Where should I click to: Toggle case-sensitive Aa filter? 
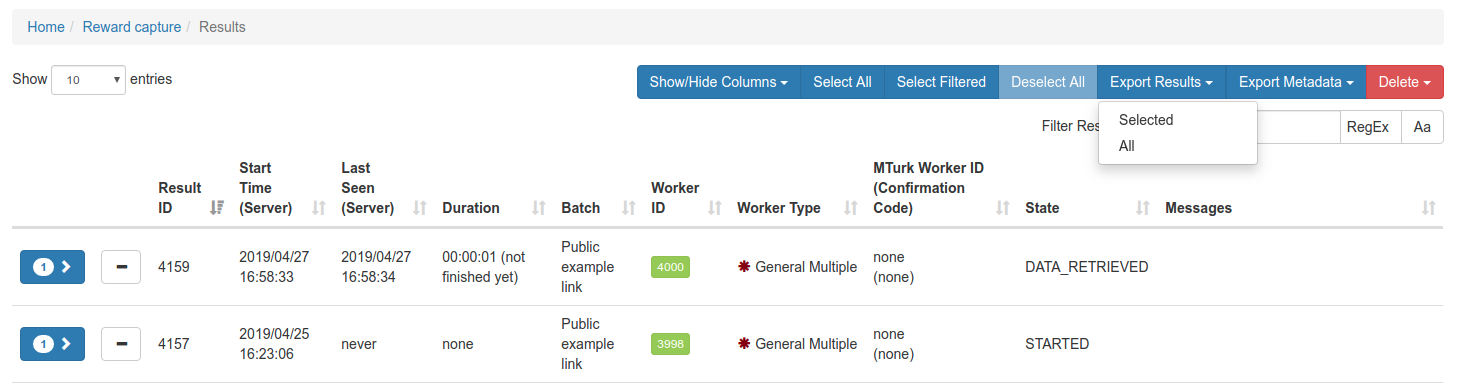pos(1422,127)
